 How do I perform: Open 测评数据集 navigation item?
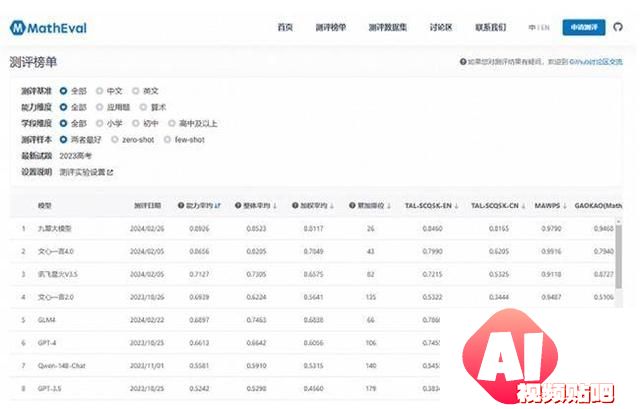coord(388,27)
